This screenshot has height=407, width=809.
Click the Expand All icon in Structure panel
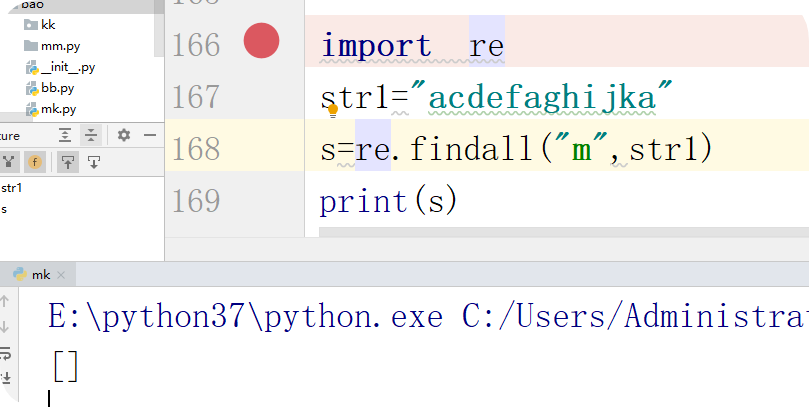tap(65, 135)
